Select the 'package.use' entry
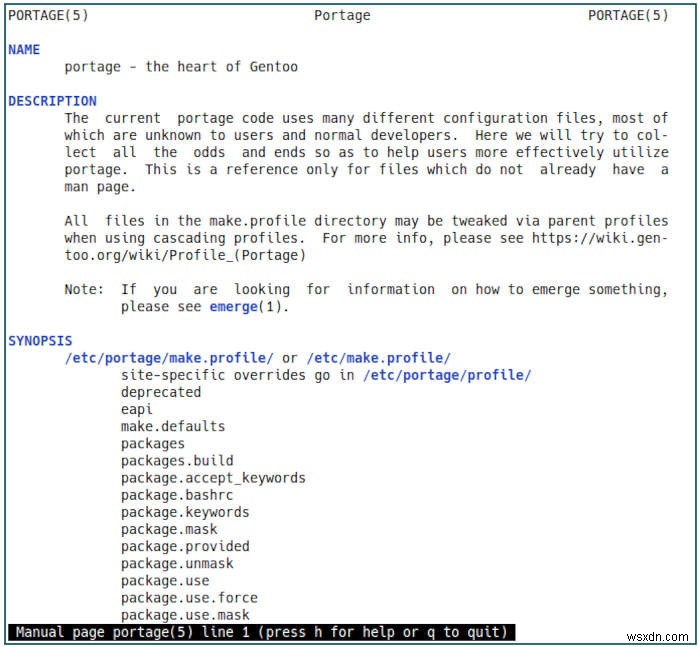700x647 pixels. click(165, 581)
